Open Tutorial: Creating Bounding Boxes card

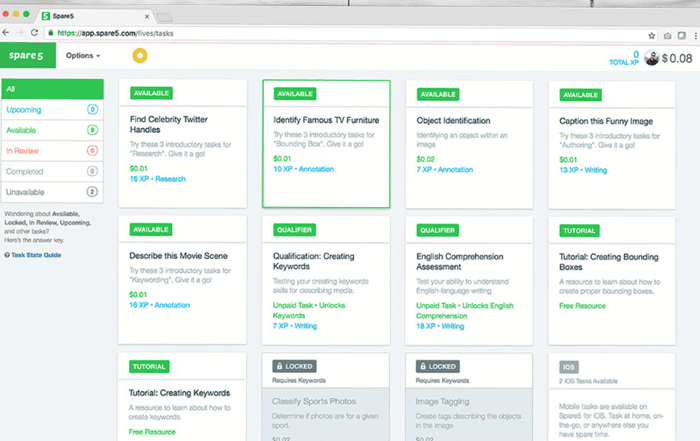[x=612, y=281]
